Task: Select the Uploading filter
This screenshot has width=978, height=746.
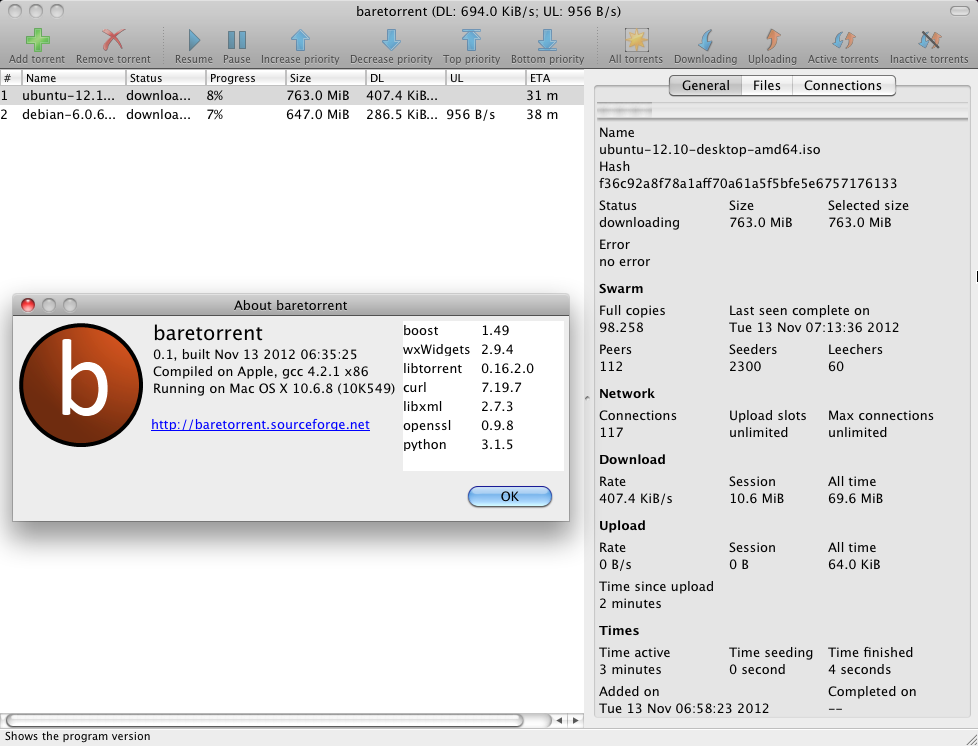Action: point(772,40)
